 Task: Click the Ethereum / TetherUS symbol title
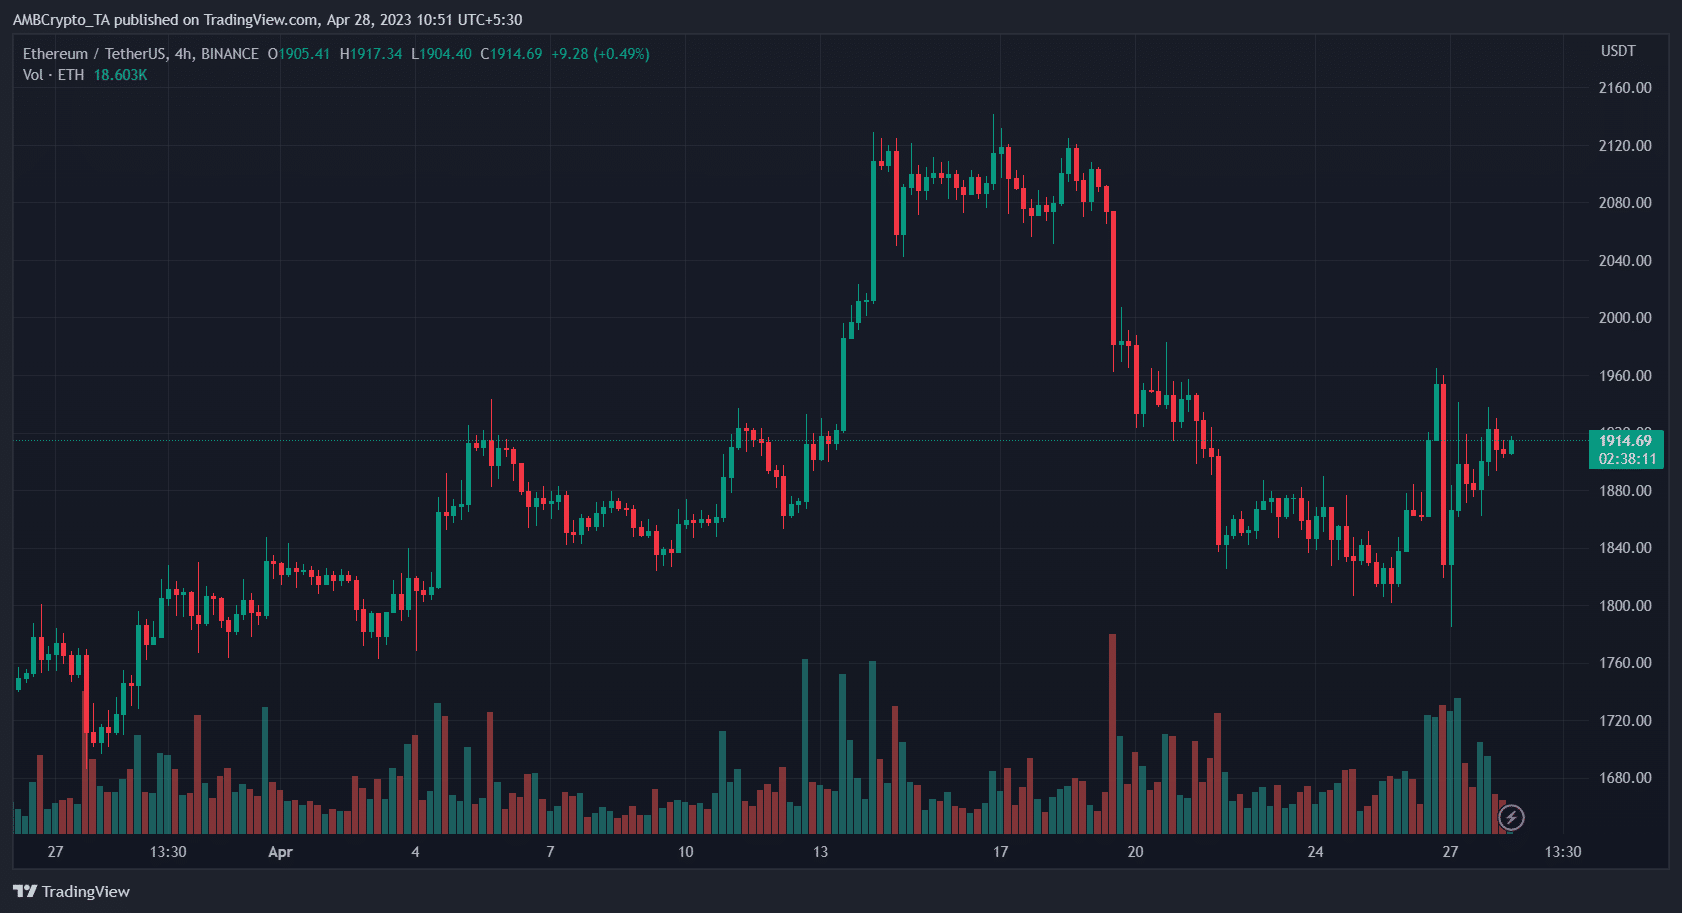click(x=141, y=54)
